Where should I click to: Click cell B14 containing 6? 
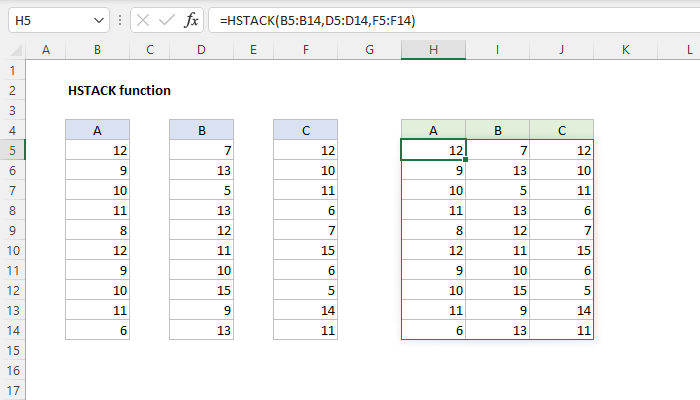click(97, 330)
